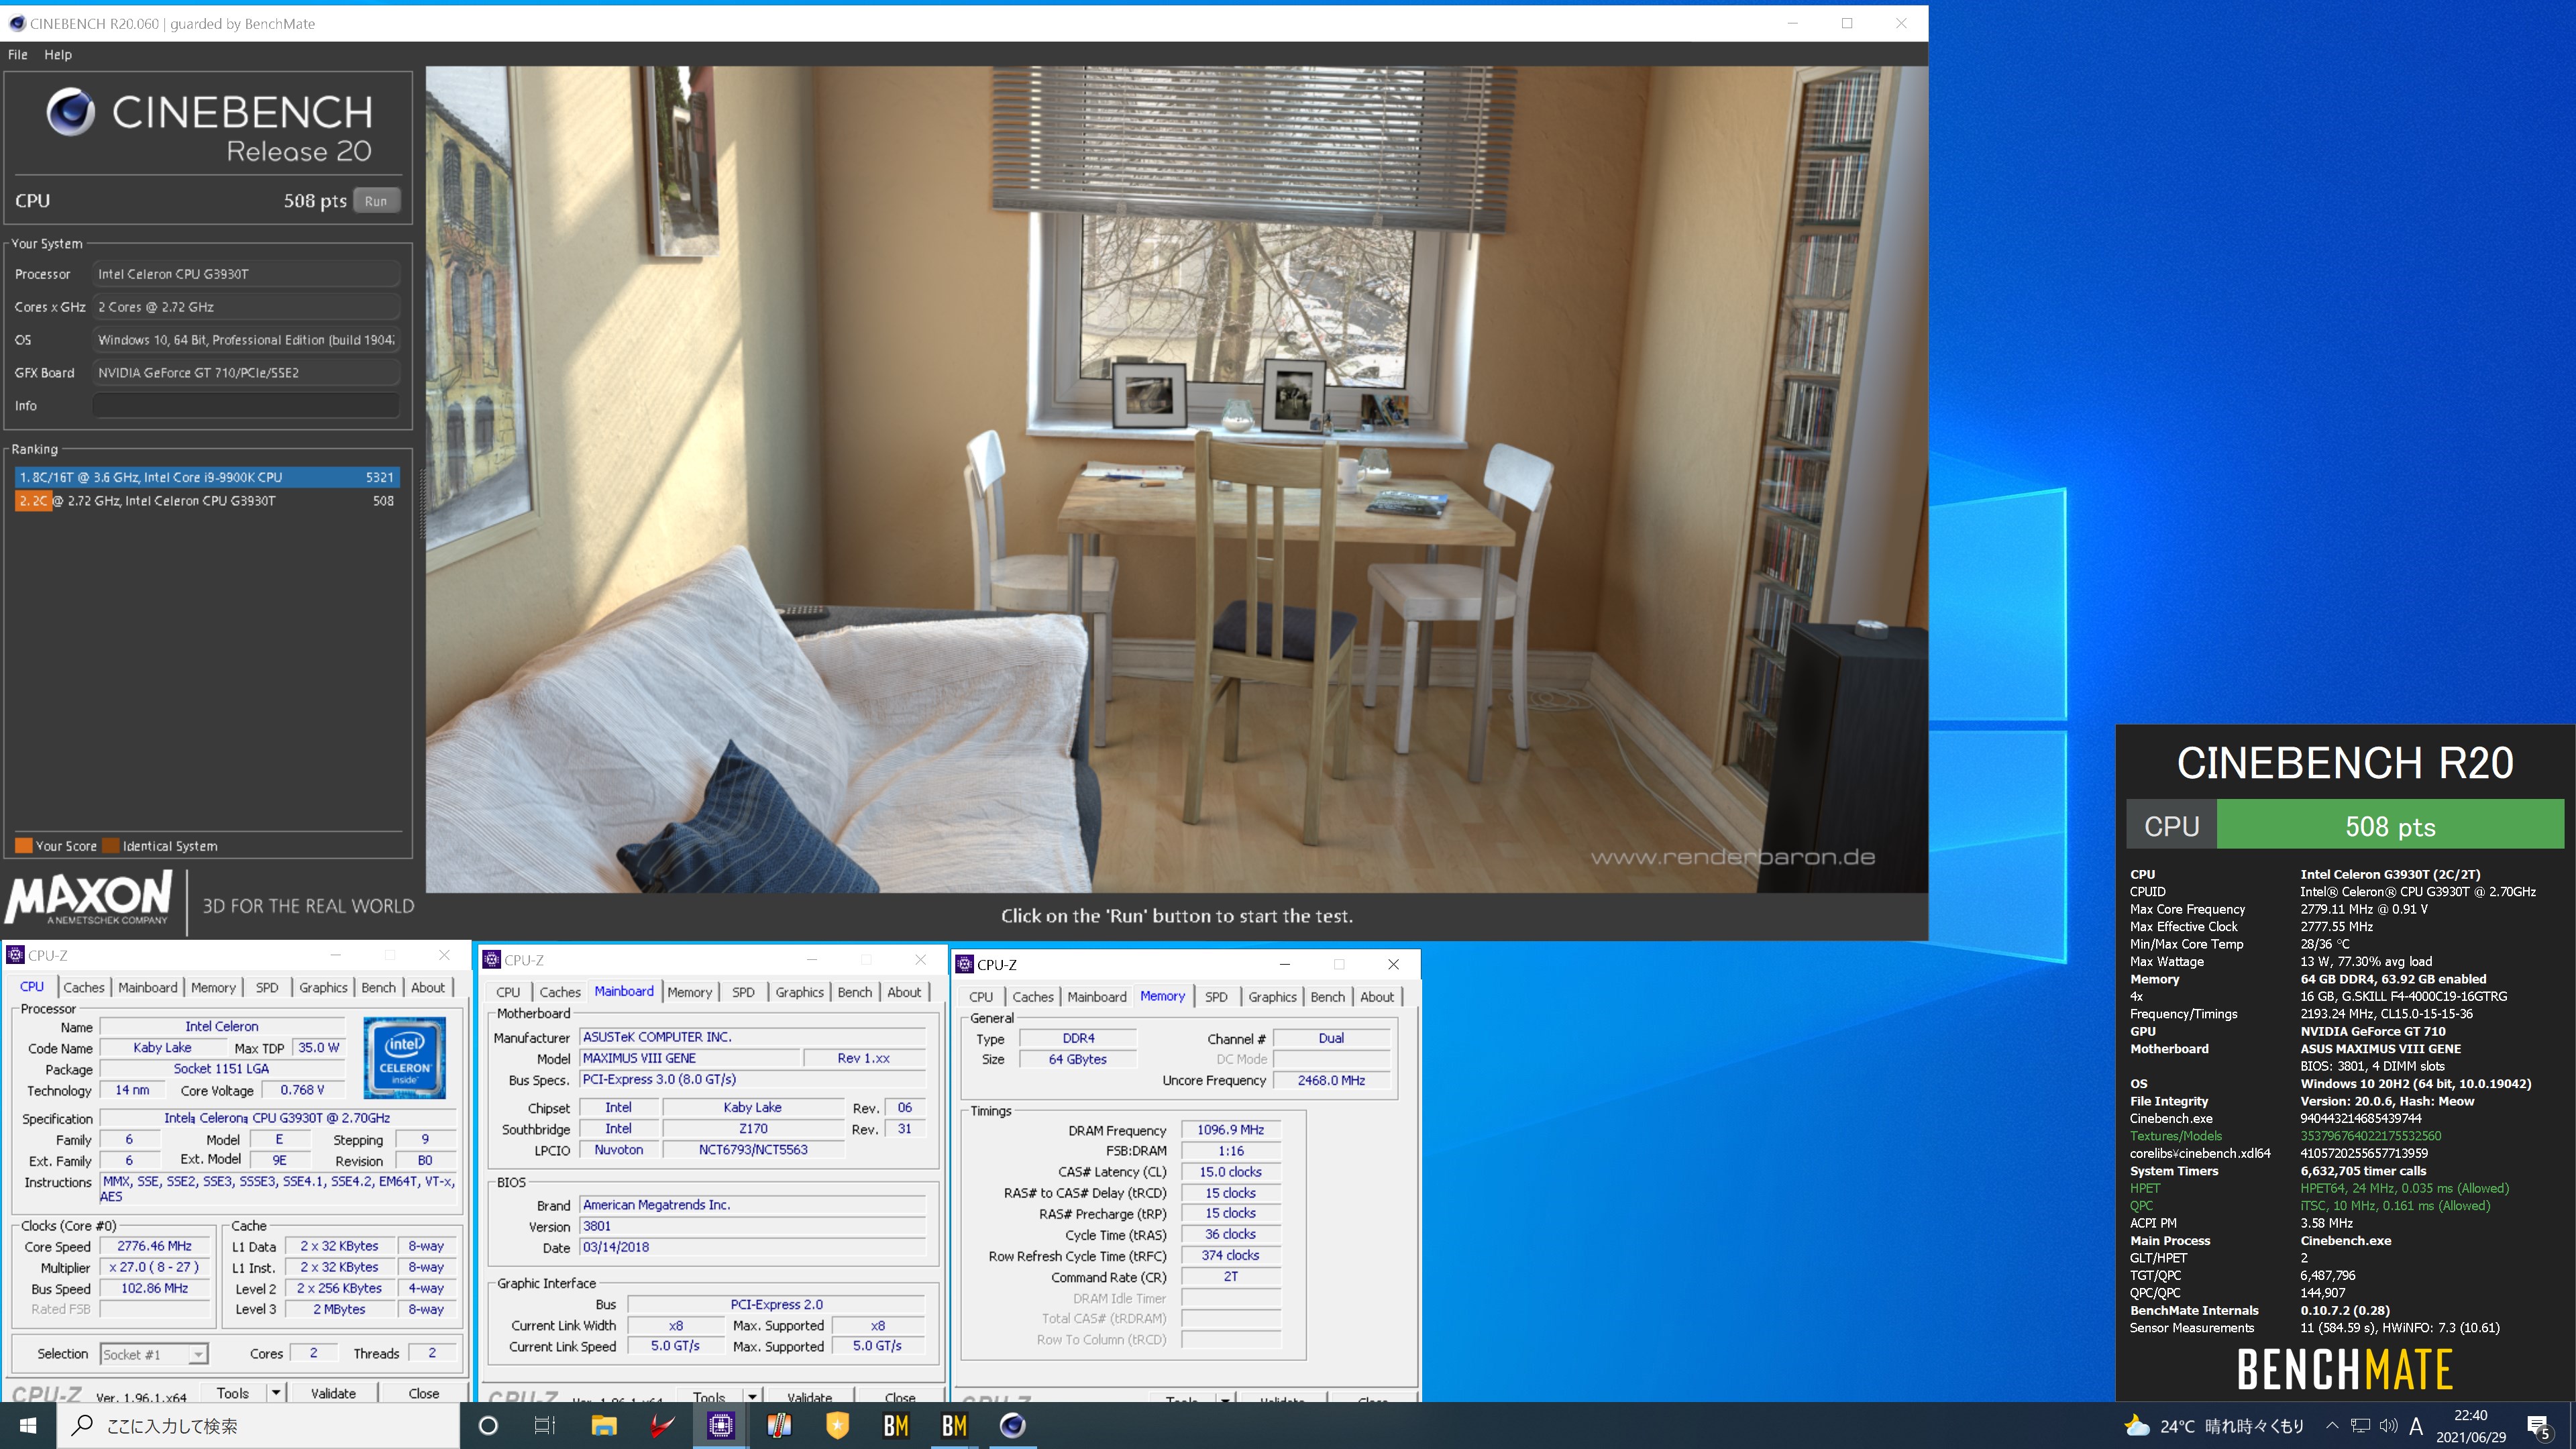Screen dimensions: 2576x1449
Task: Select the i9-9900K ranking row scoring 5321
Action: coord(207,477)
